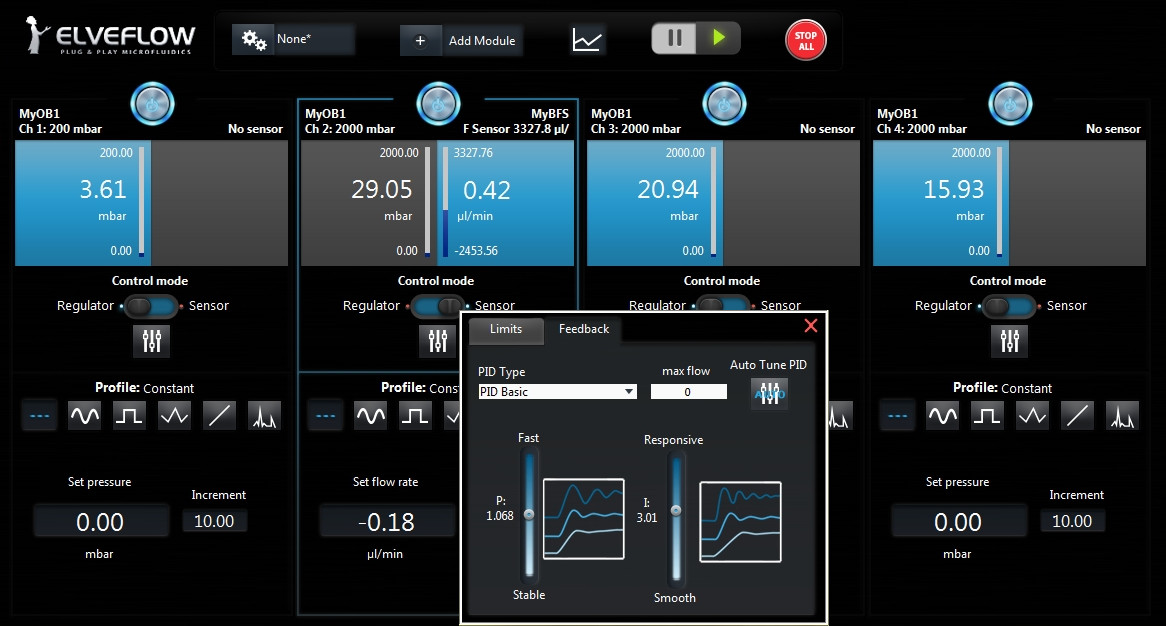Click the P gain Fast/Stable slider

click(x=529, y=514)
